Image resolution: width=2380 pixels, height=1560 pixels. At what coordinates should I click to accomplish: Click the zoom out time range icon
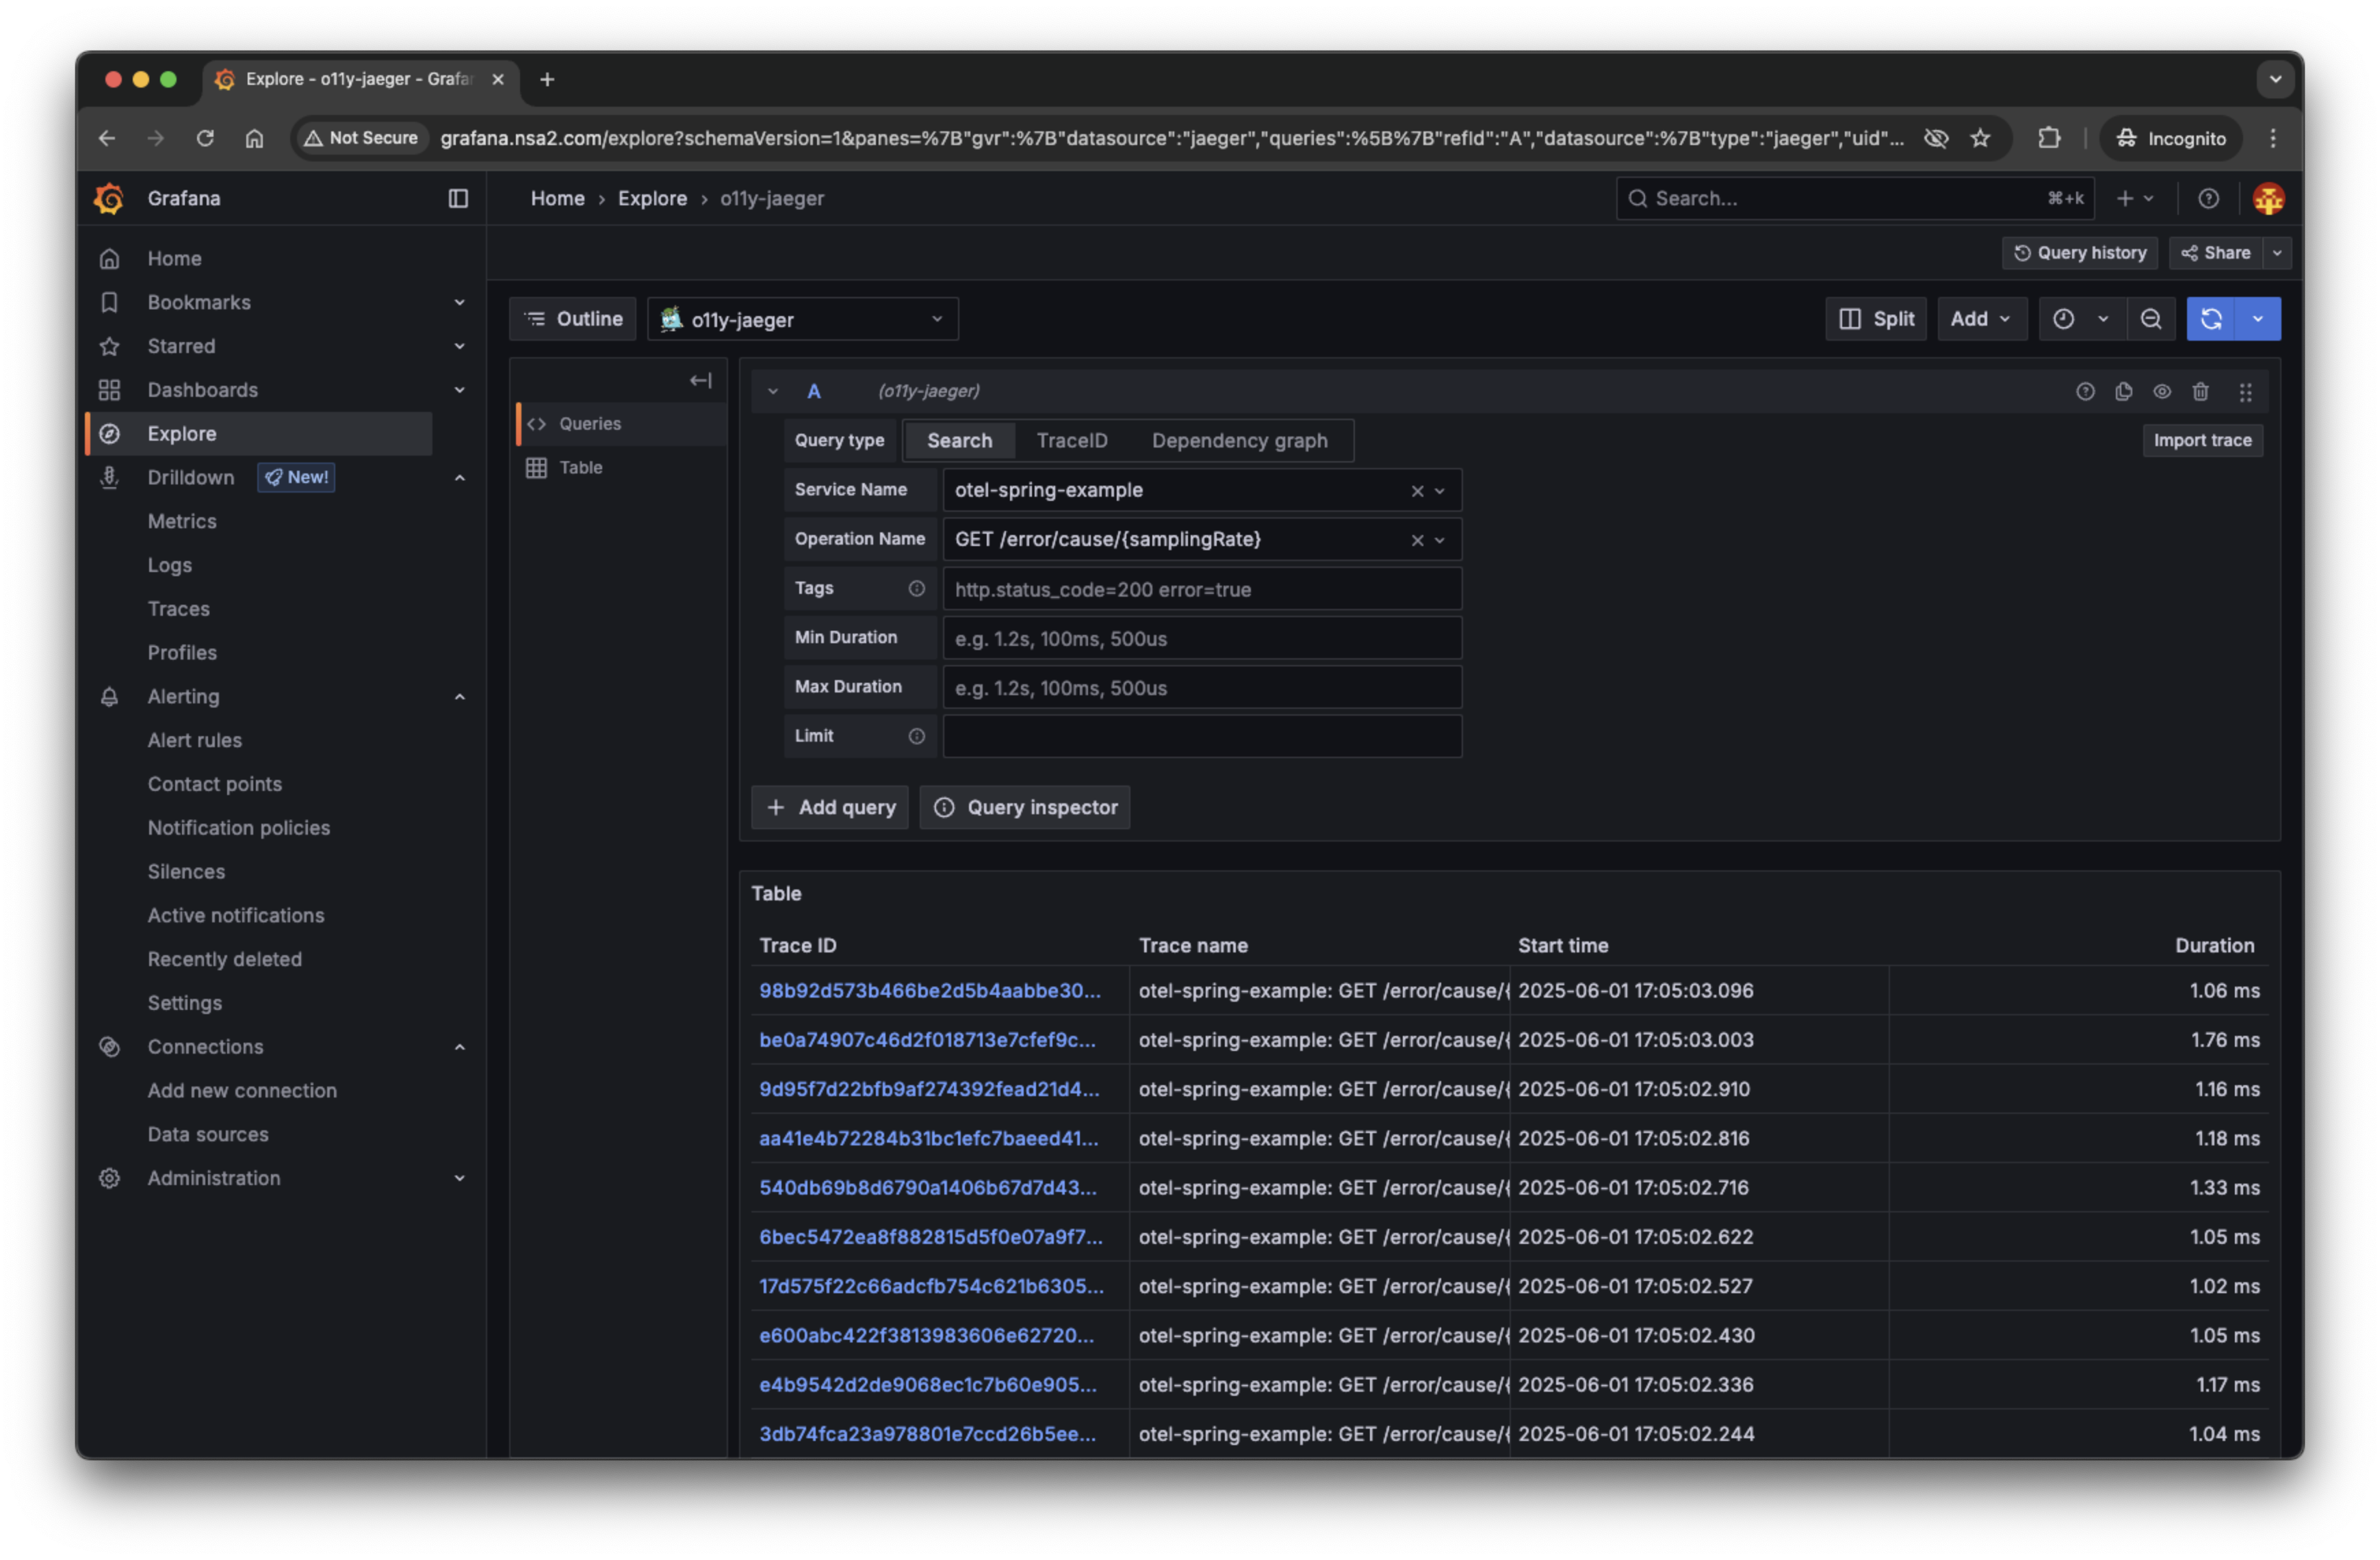coord(2151,319)
